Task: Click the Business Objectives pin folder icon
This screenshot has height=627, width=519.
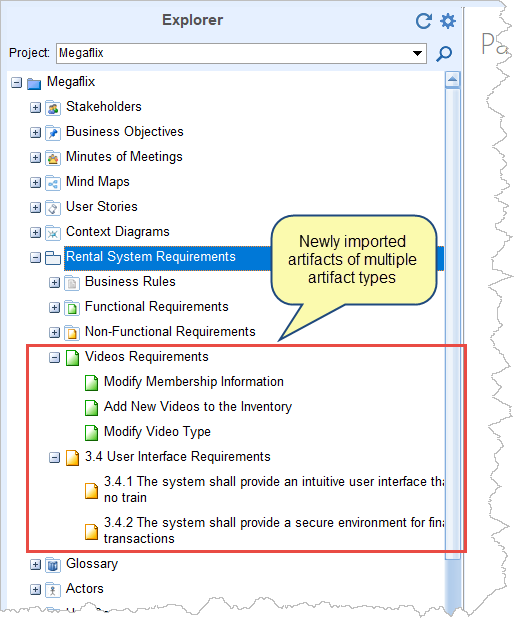Action: 53,132
